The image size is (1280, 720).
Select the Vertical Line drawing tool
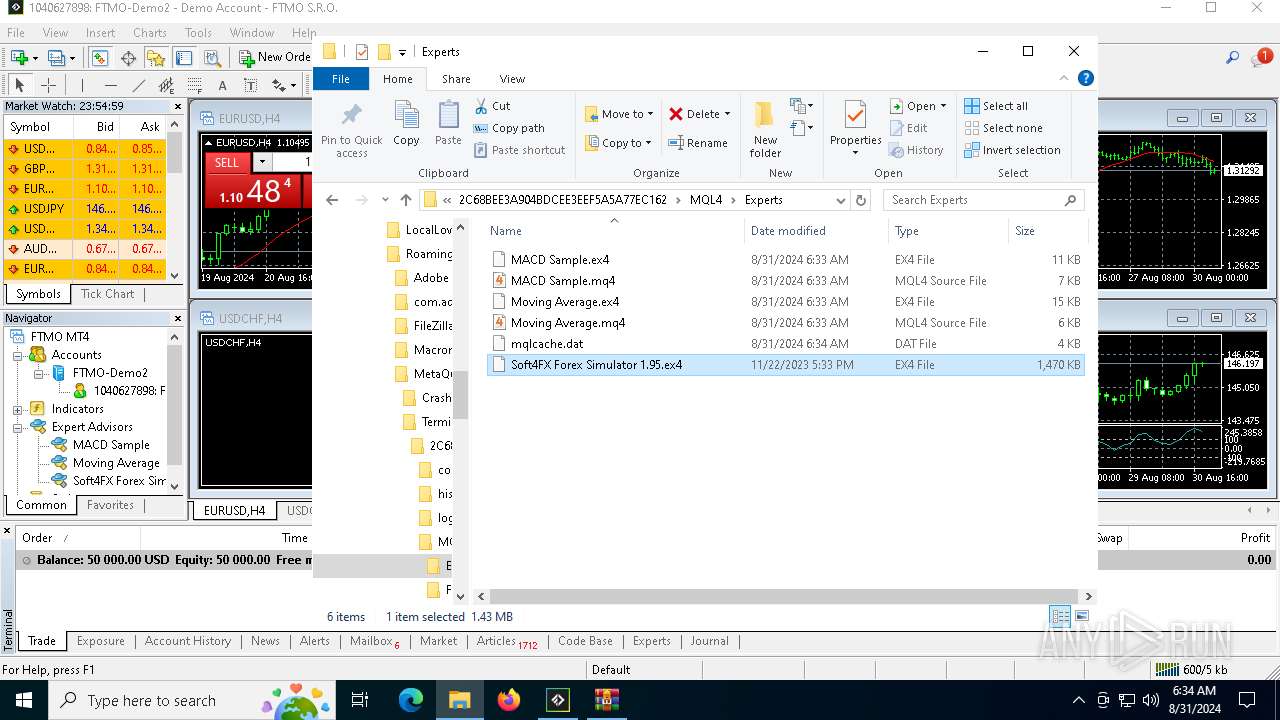click(x=82, y=86)
